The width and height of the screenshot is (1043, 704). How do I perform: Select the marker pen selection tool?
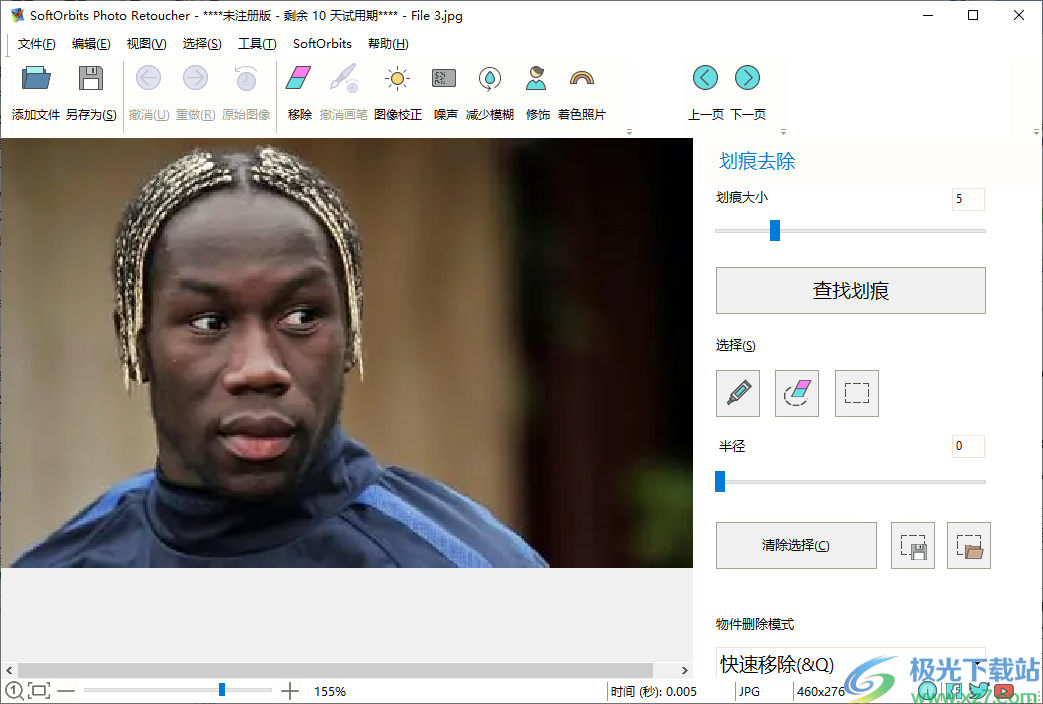point(737,393)
